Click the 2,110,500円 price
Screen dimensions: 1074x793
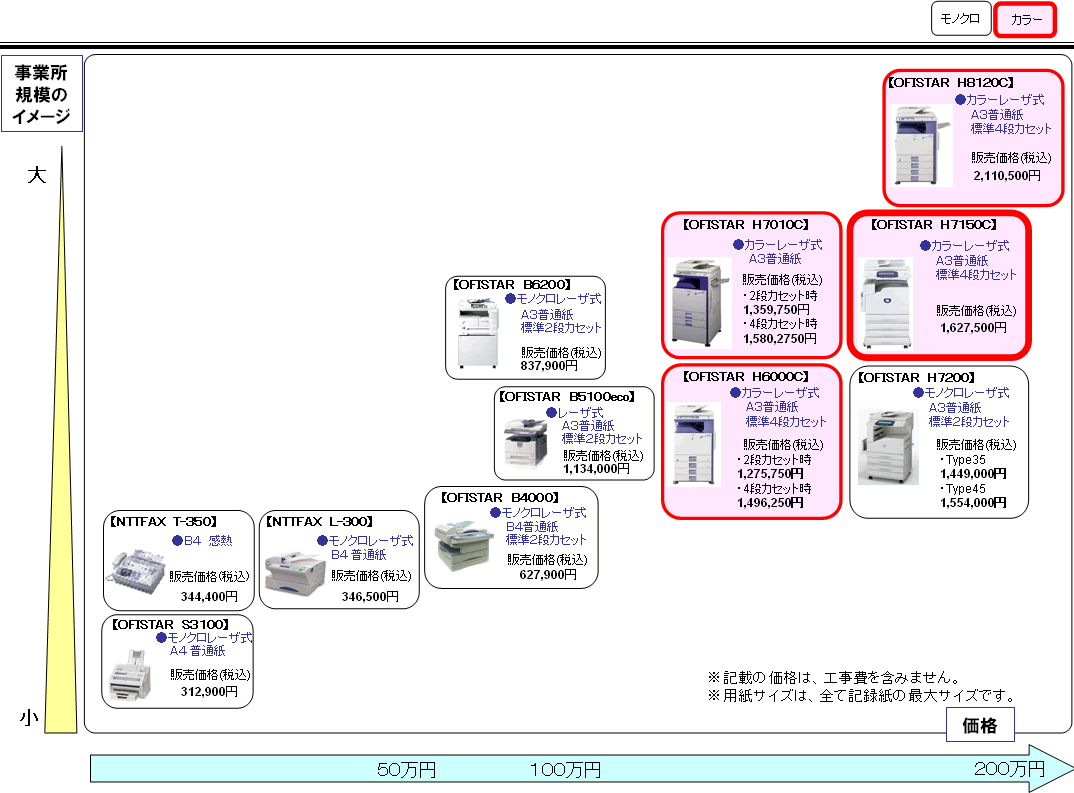[1007, 175]
